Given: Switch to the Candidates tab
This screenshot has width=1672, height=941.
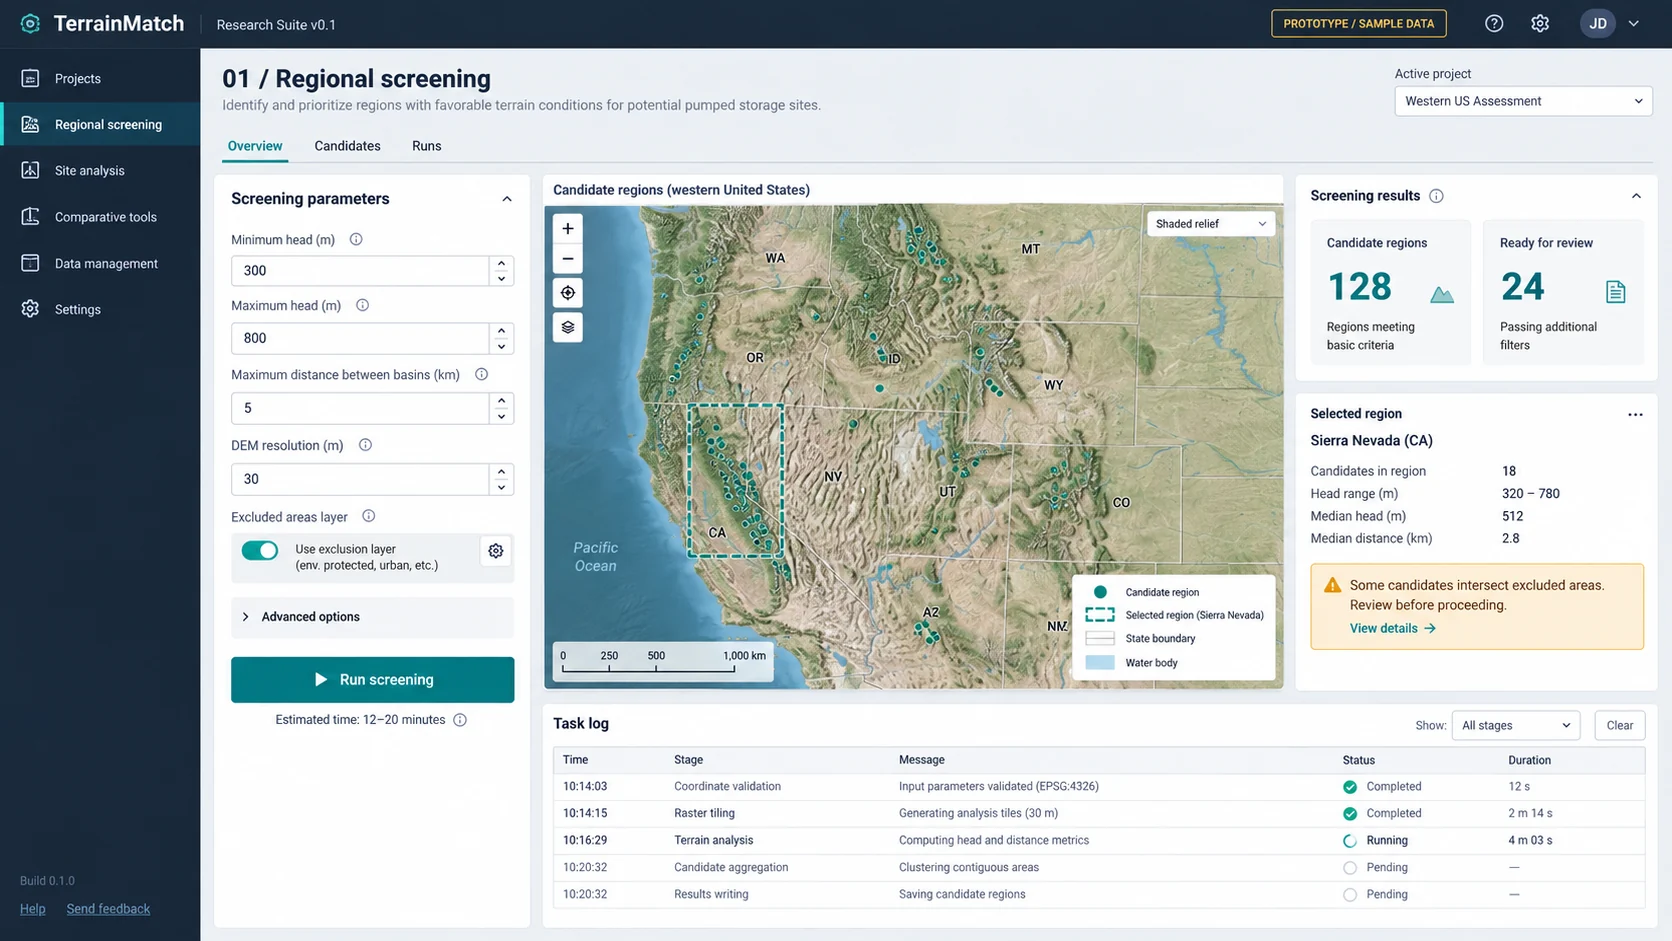Looking at the screenshot, I should click(x=347, y=146).
